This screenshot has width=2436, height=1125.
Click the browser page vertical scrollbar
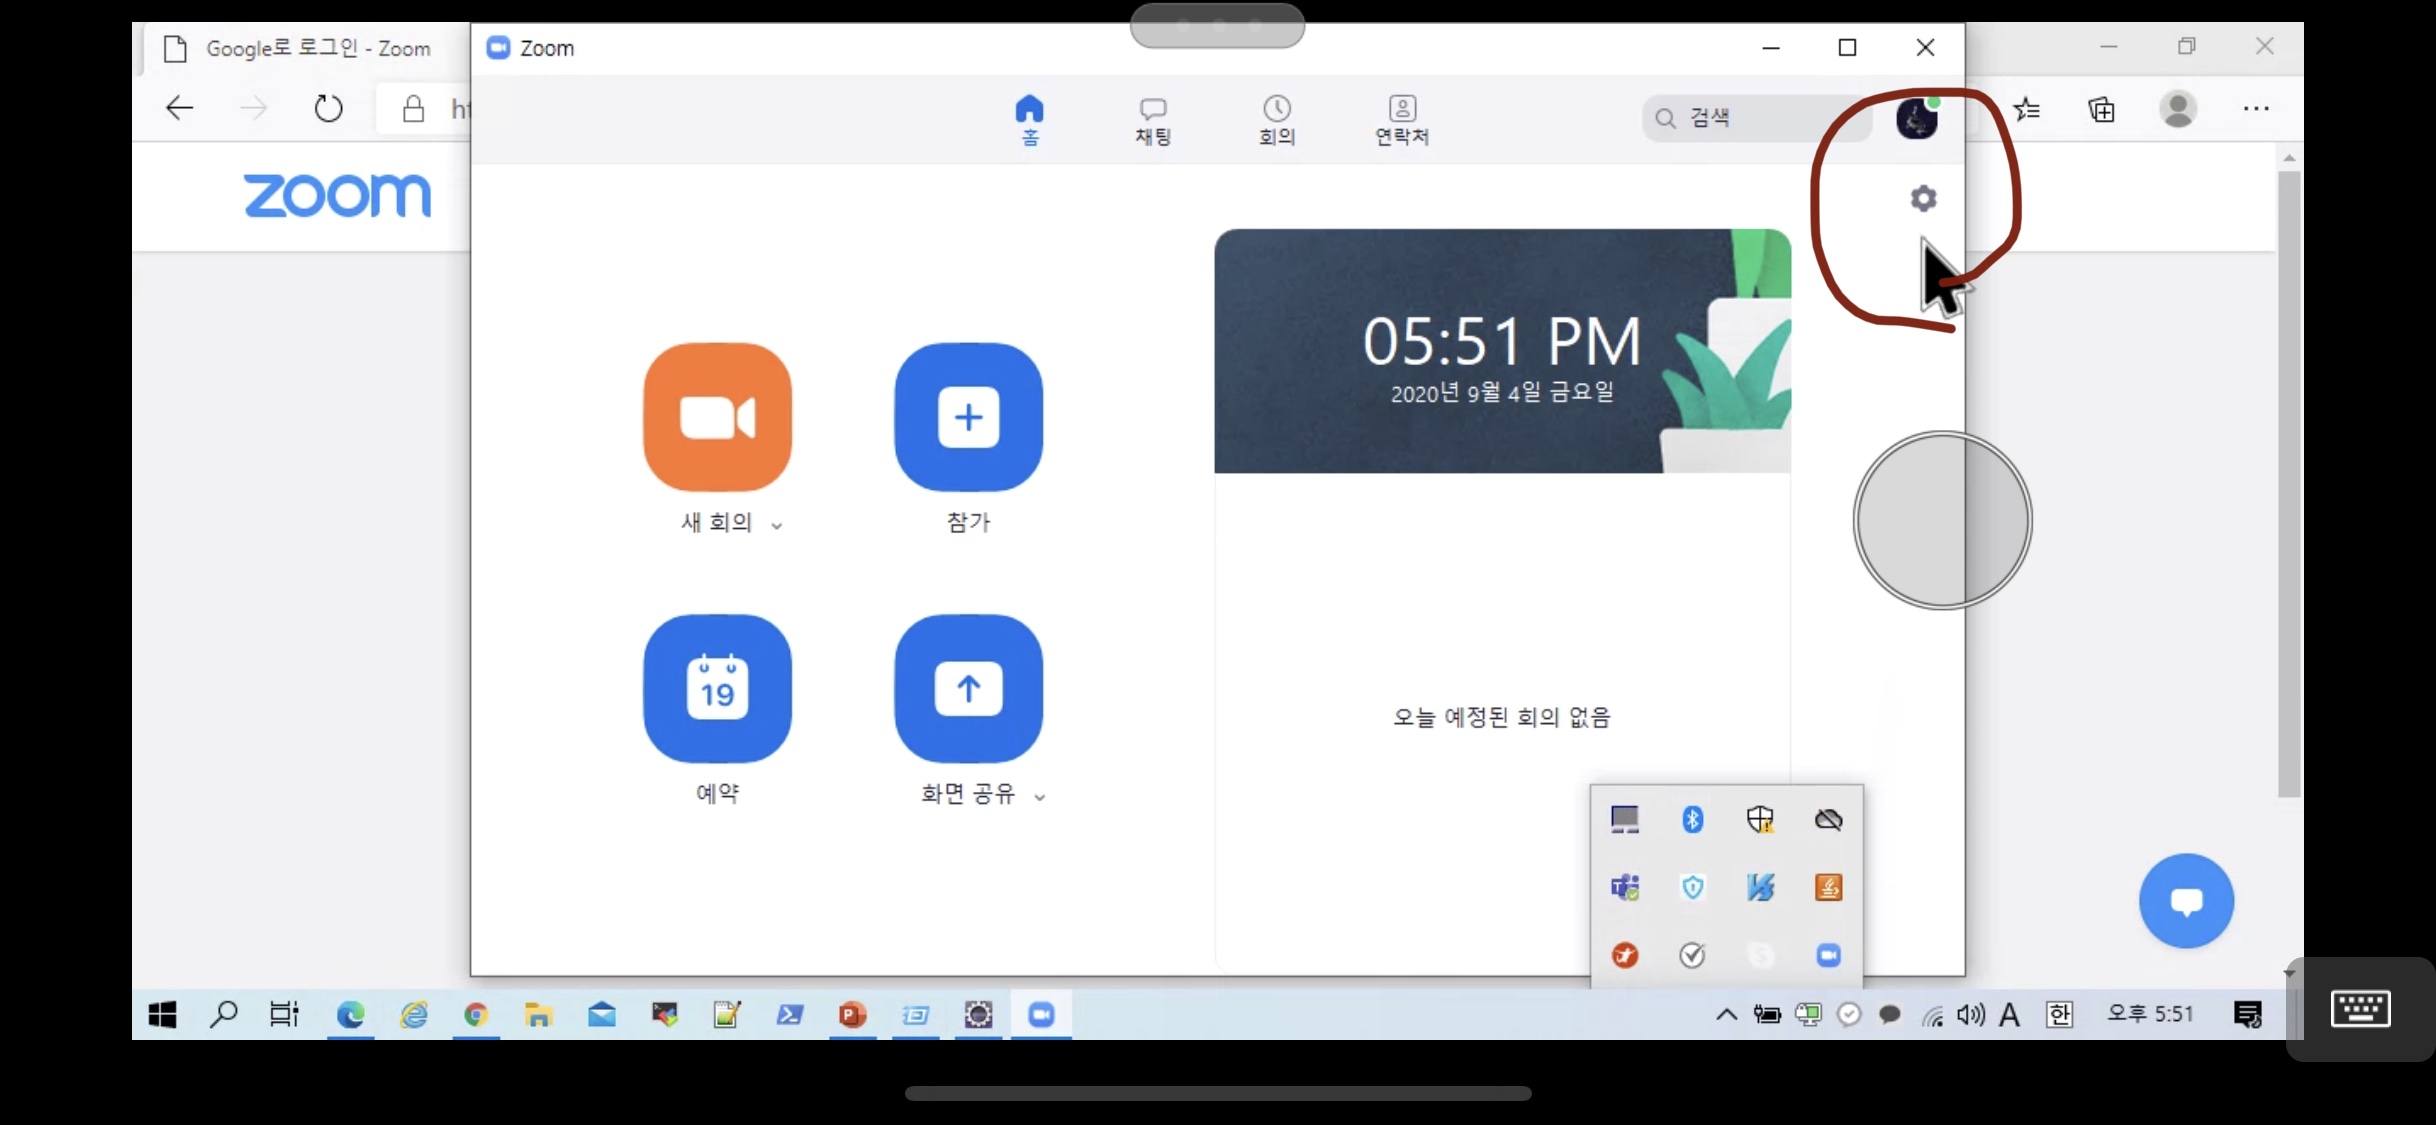point(2289,485)
